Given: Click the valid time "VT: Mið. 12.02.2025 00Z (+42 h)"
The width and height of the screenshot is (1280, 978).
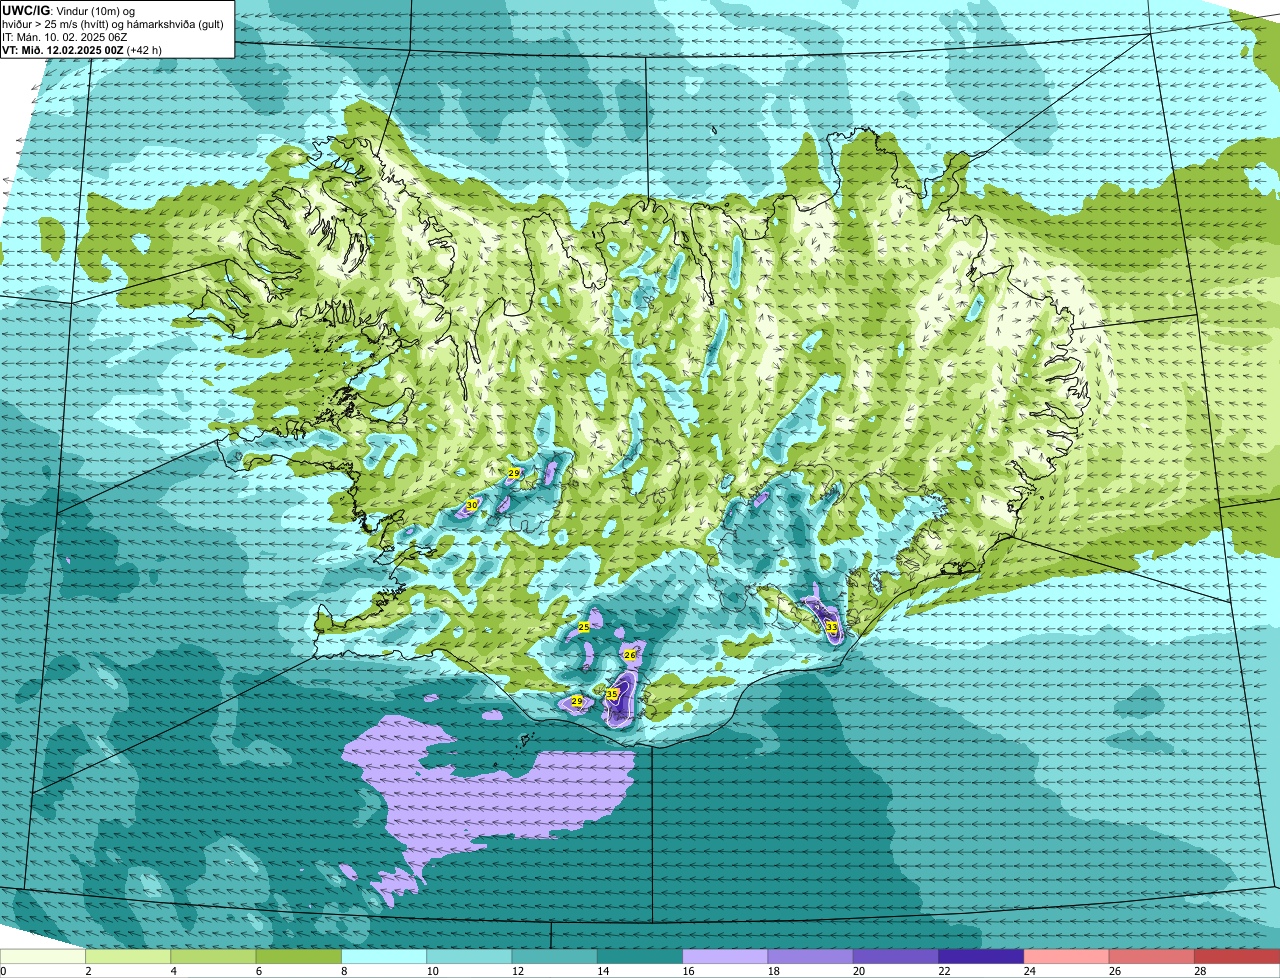Looking at the screenshot, I should point(82,49).
